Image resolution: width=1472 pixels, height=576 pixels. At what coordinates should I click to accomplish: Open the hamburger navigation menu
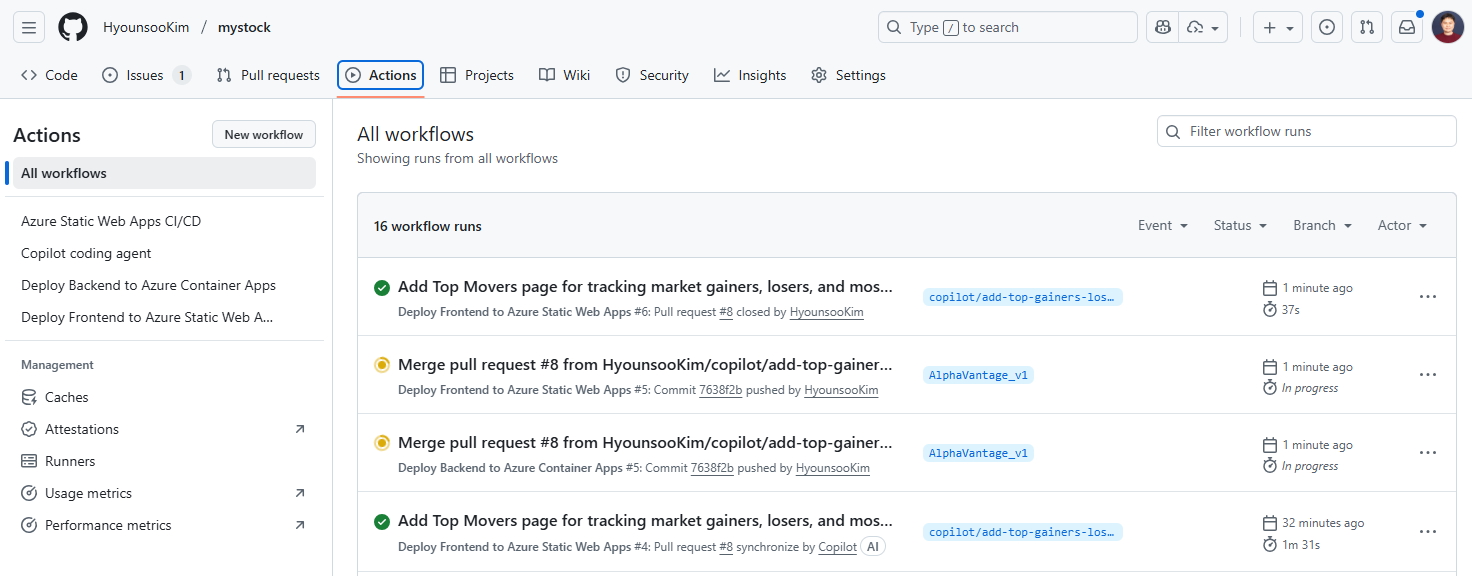click(x=29, y=27)
